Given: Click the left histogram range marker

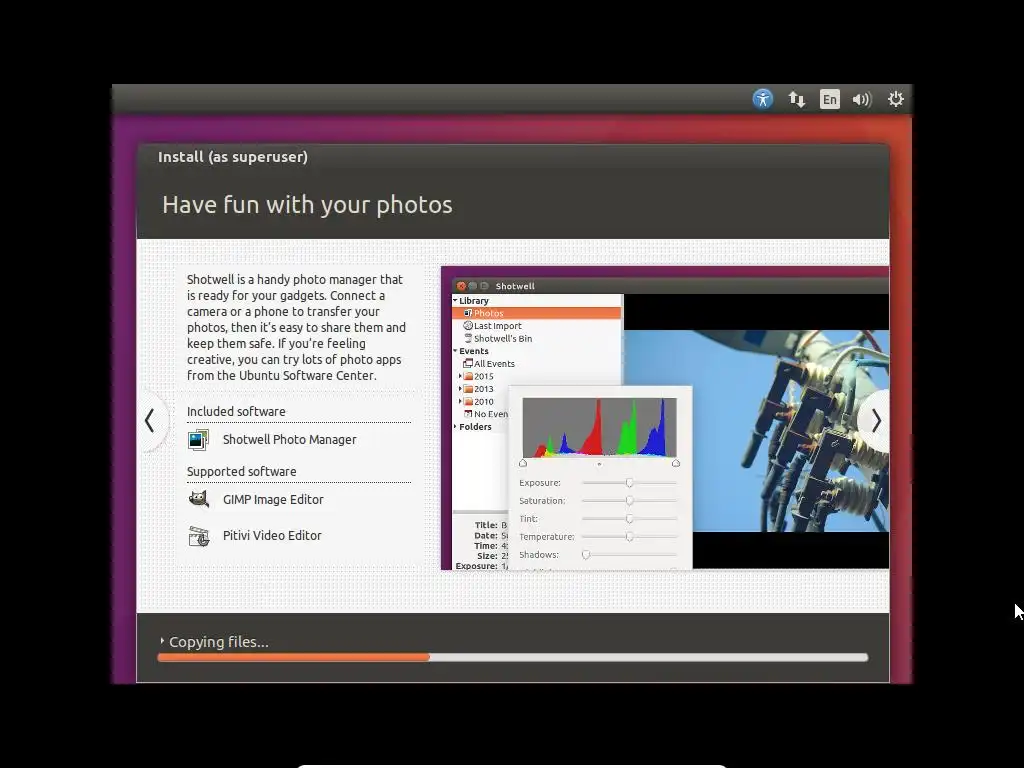Looking at the screenshot, I should 523,463.
